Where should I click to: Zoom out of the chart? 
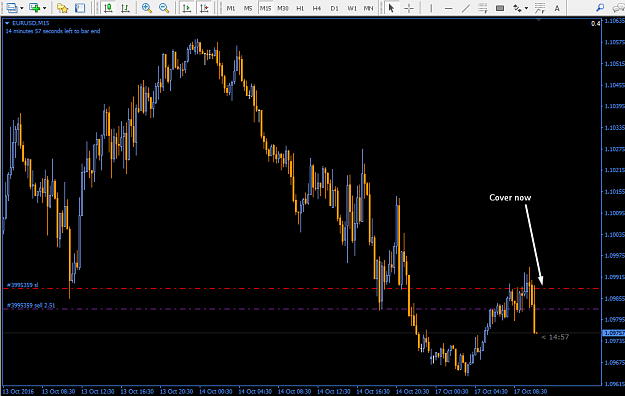pos(164,8)
